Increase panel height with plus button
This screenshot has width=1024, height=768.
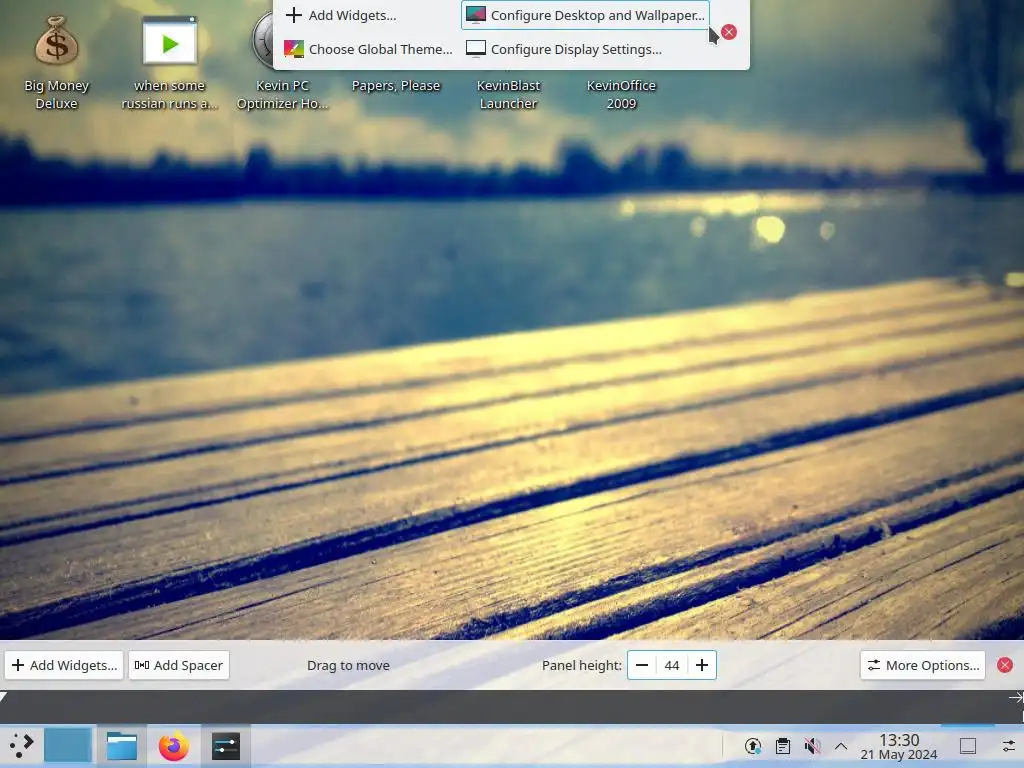(x=702, y=665)
